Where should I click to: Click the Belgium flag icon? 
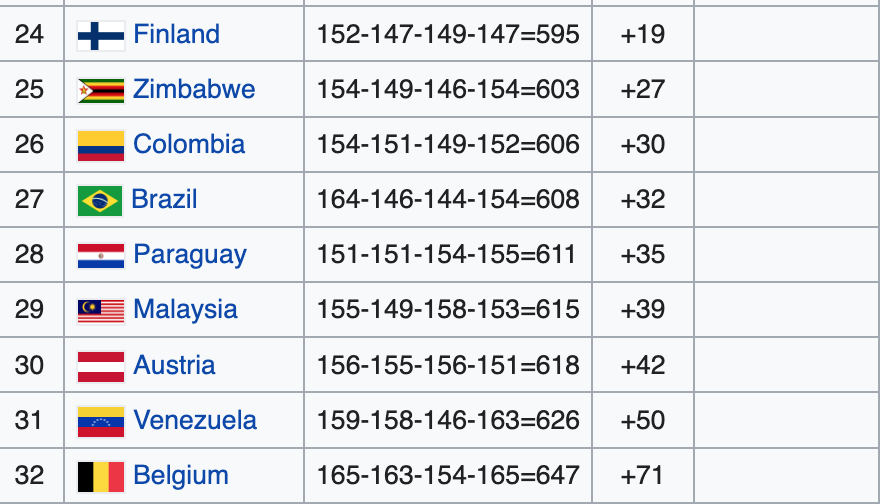click(100, 476)
